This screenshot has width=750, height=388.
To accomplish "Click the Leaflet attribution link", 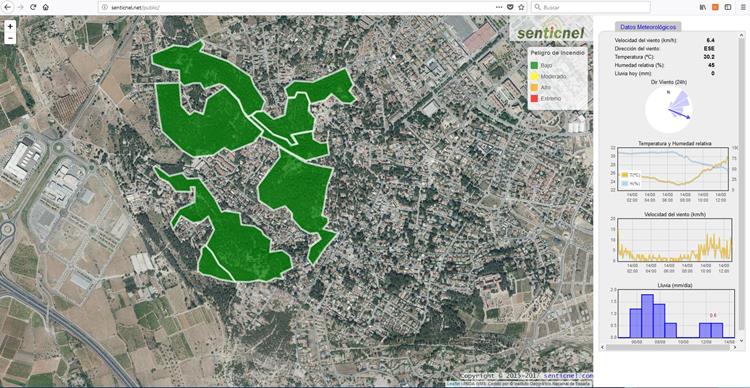I will coord(452,384).
